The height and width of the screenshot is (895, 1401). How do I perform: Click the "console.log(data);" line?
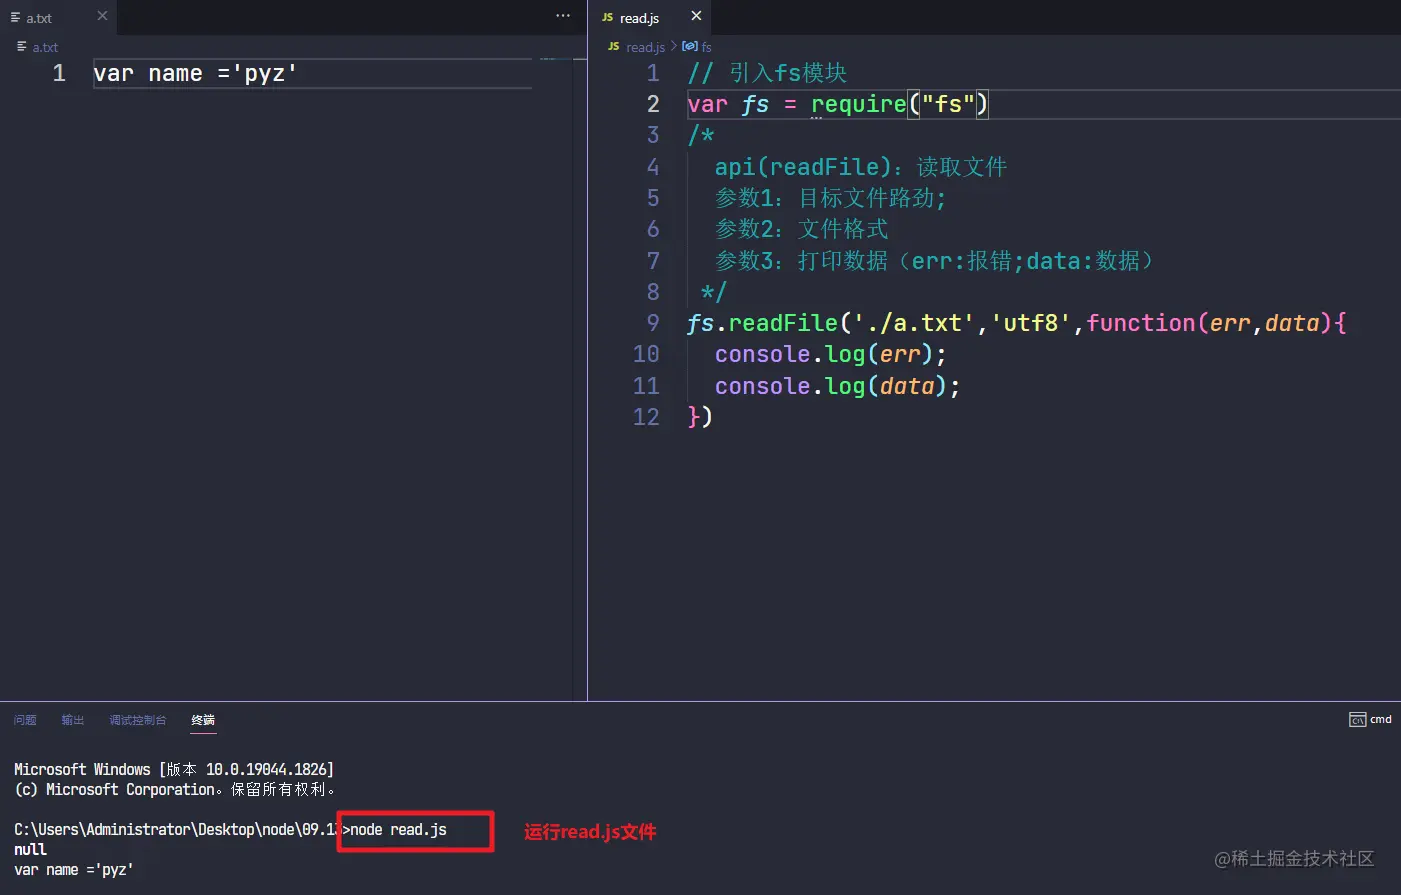point(837,386)
